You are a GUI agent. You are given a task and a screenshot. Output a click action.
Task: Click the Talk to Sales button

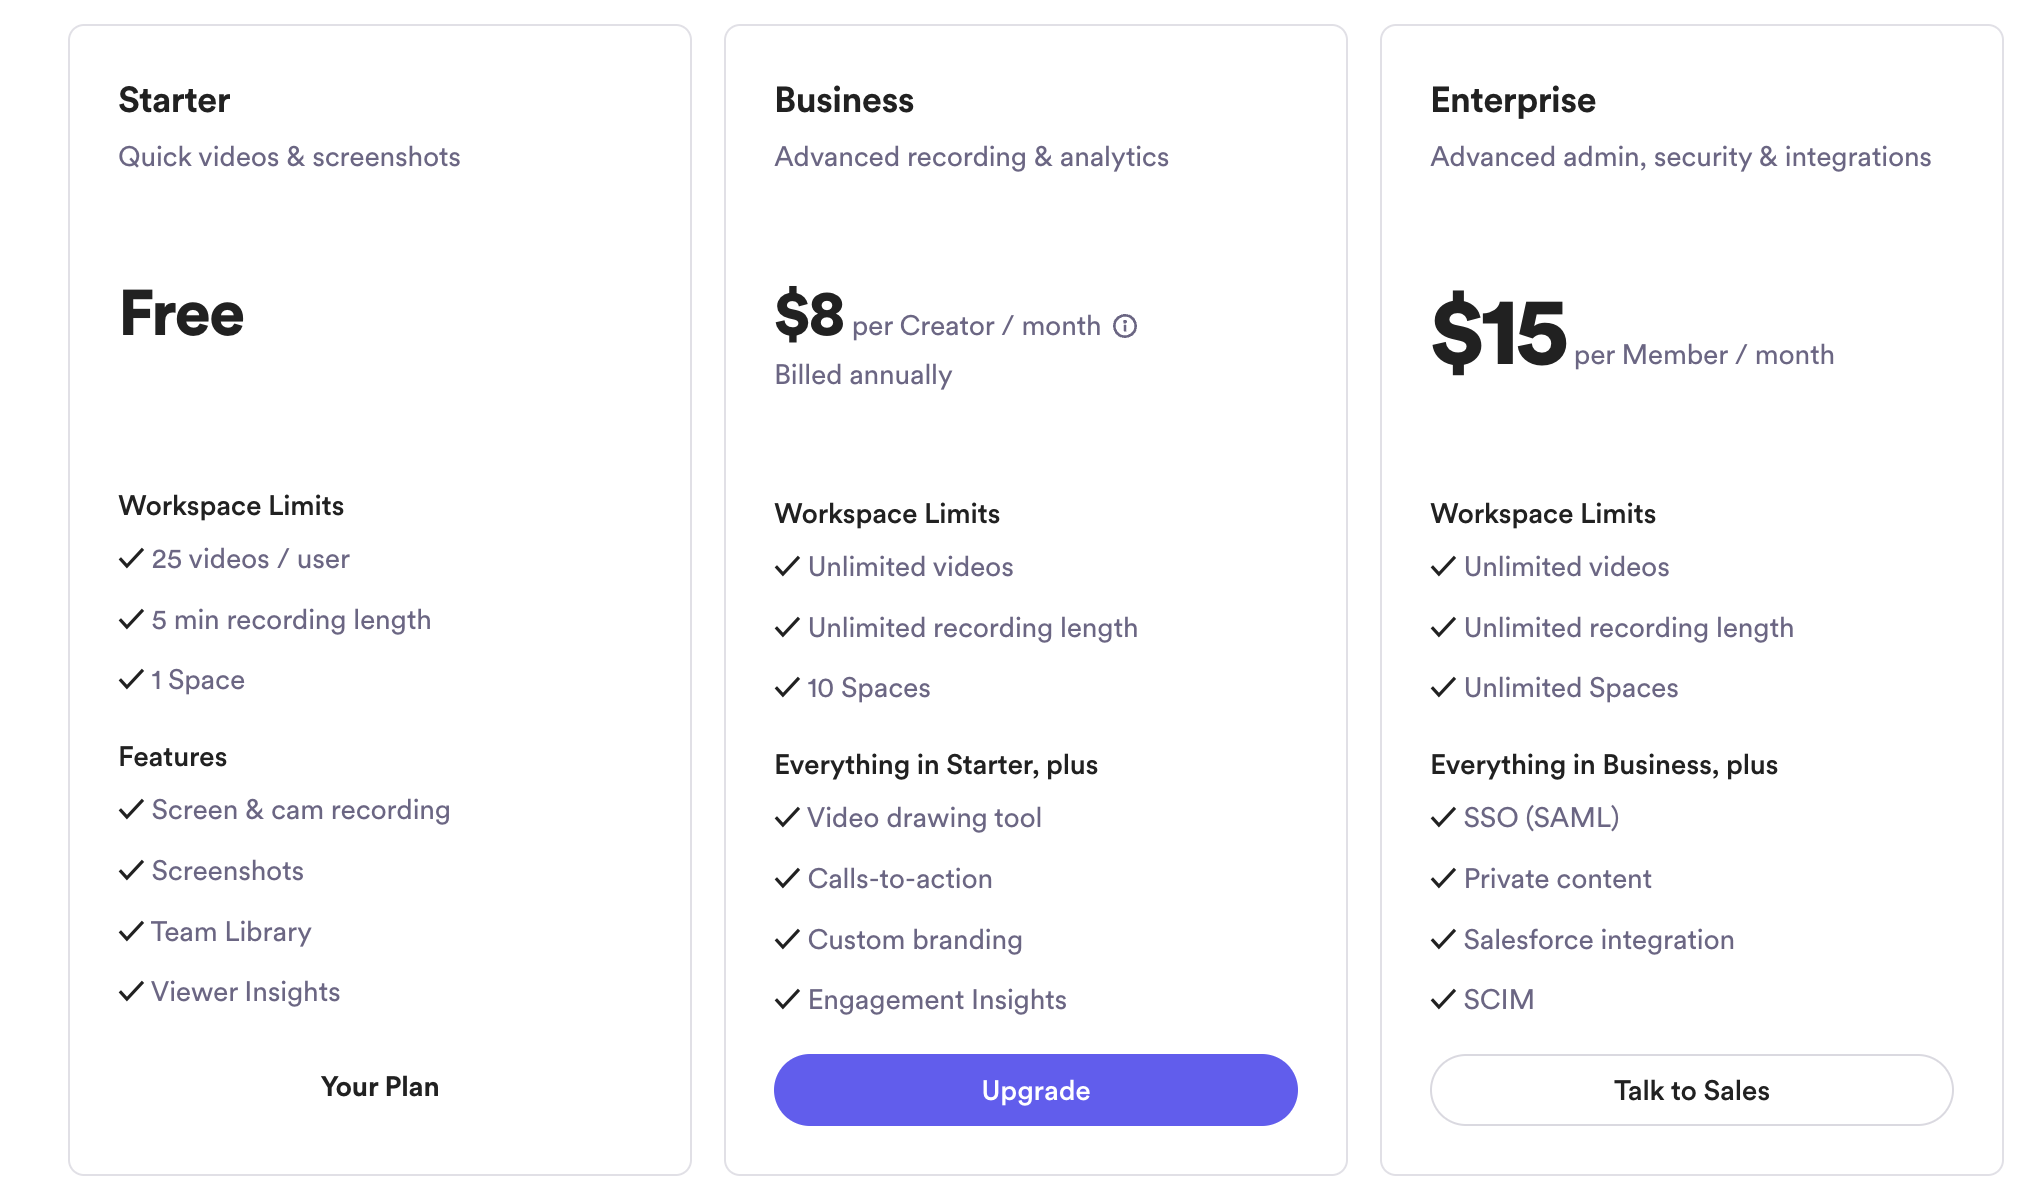tap(1692, 1090)
